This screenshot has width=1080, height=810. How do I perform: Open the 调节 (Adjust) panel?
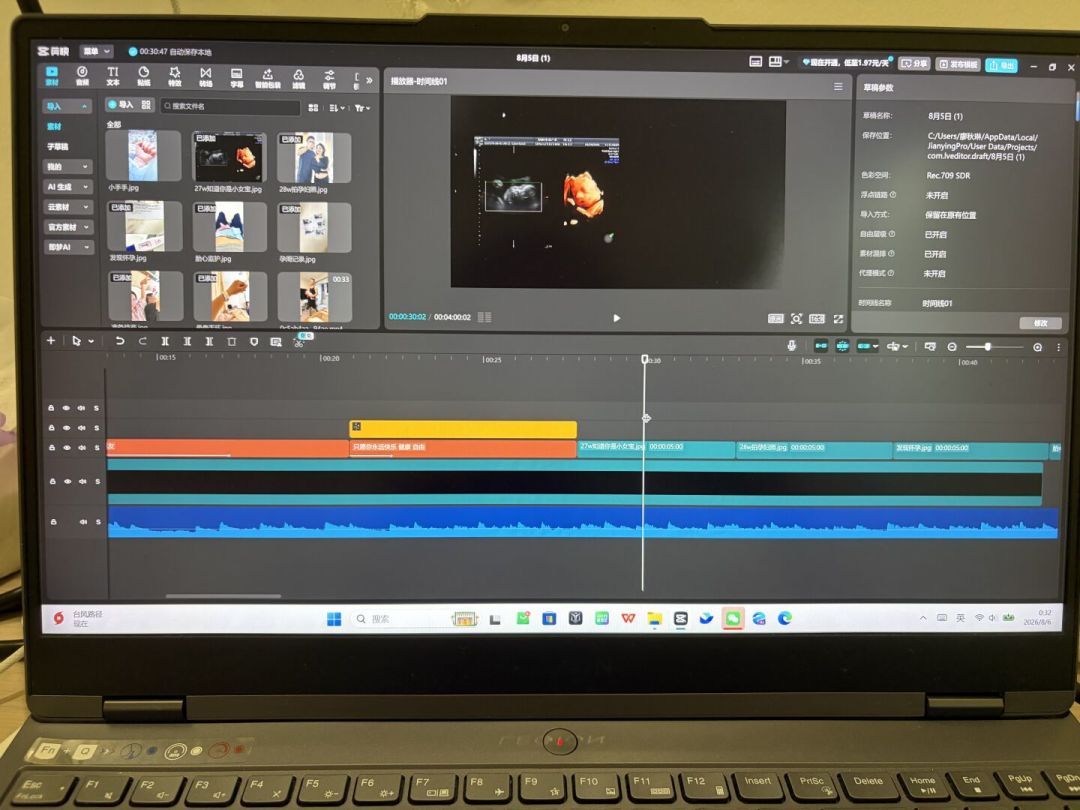(x=329, y=79)
